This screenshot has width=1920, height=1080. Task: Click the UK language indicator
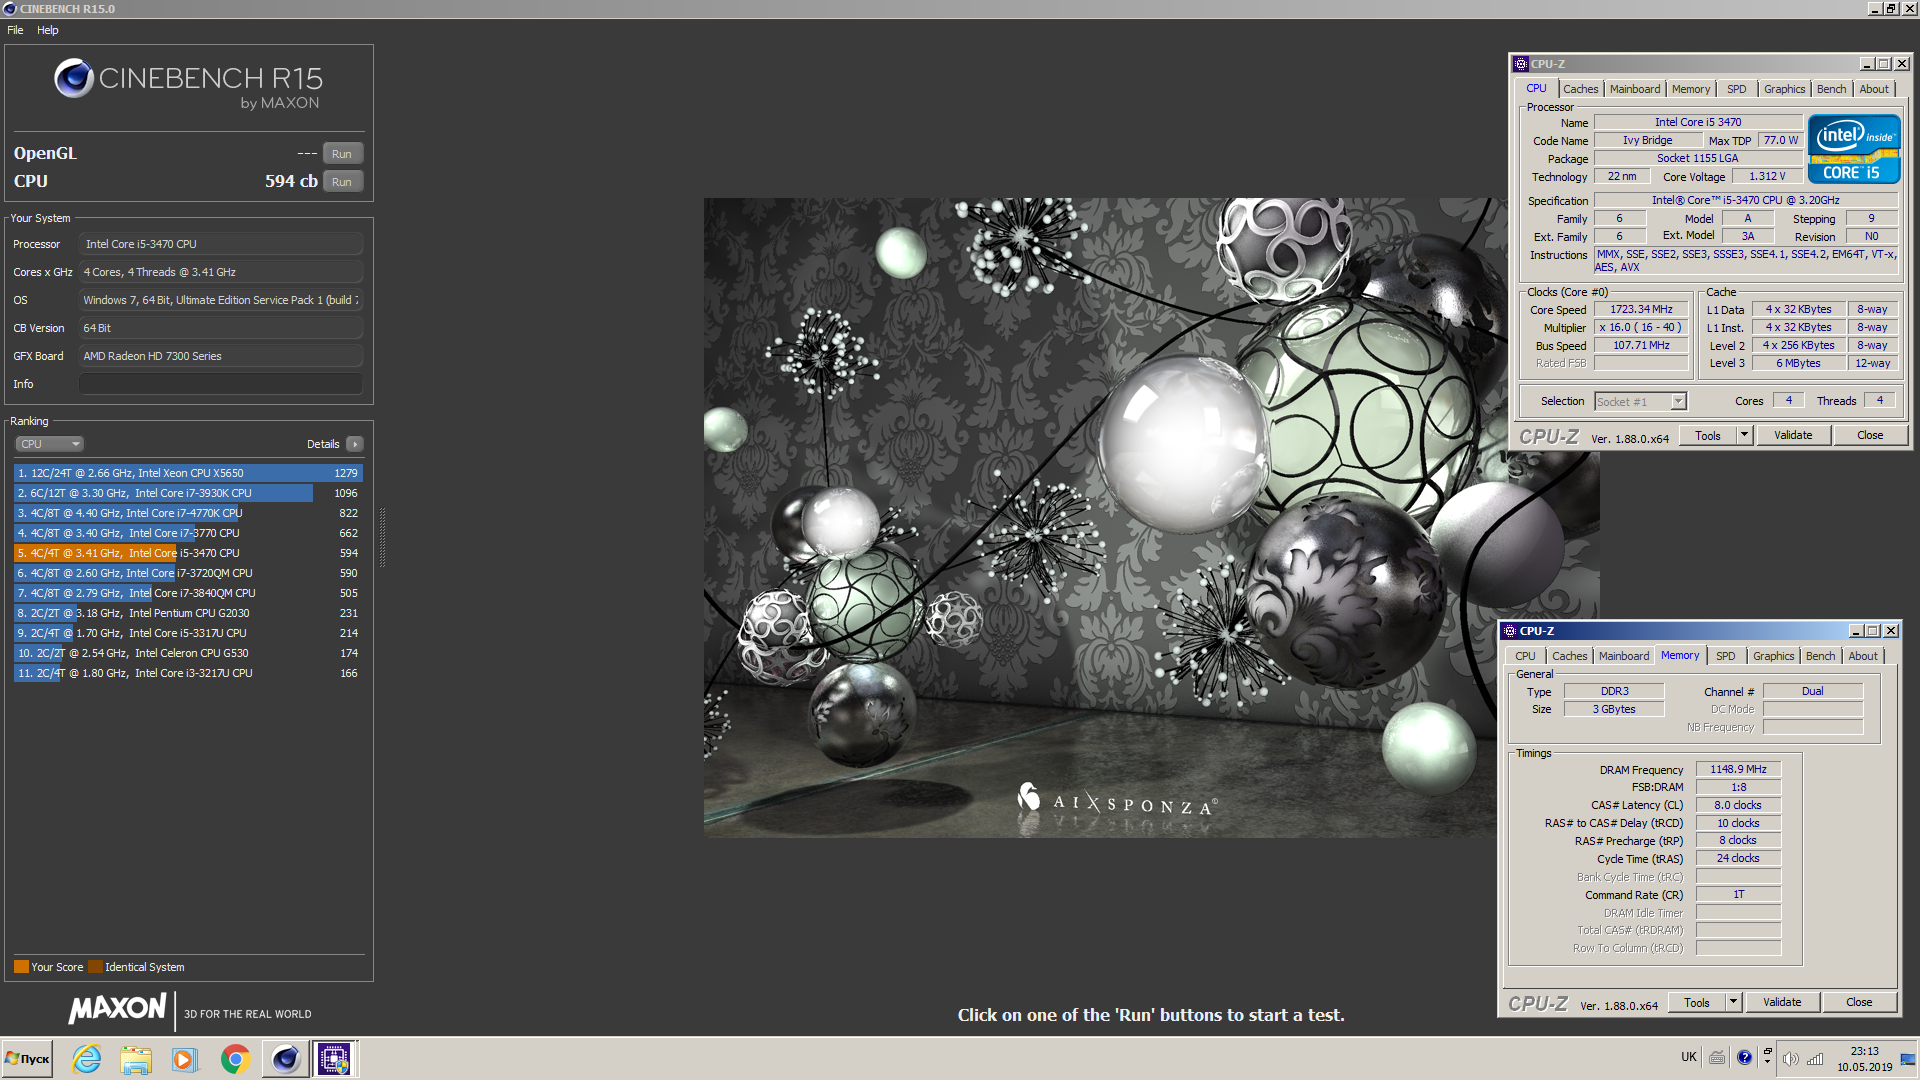pyautogui.click(x=1689, y=1057)
